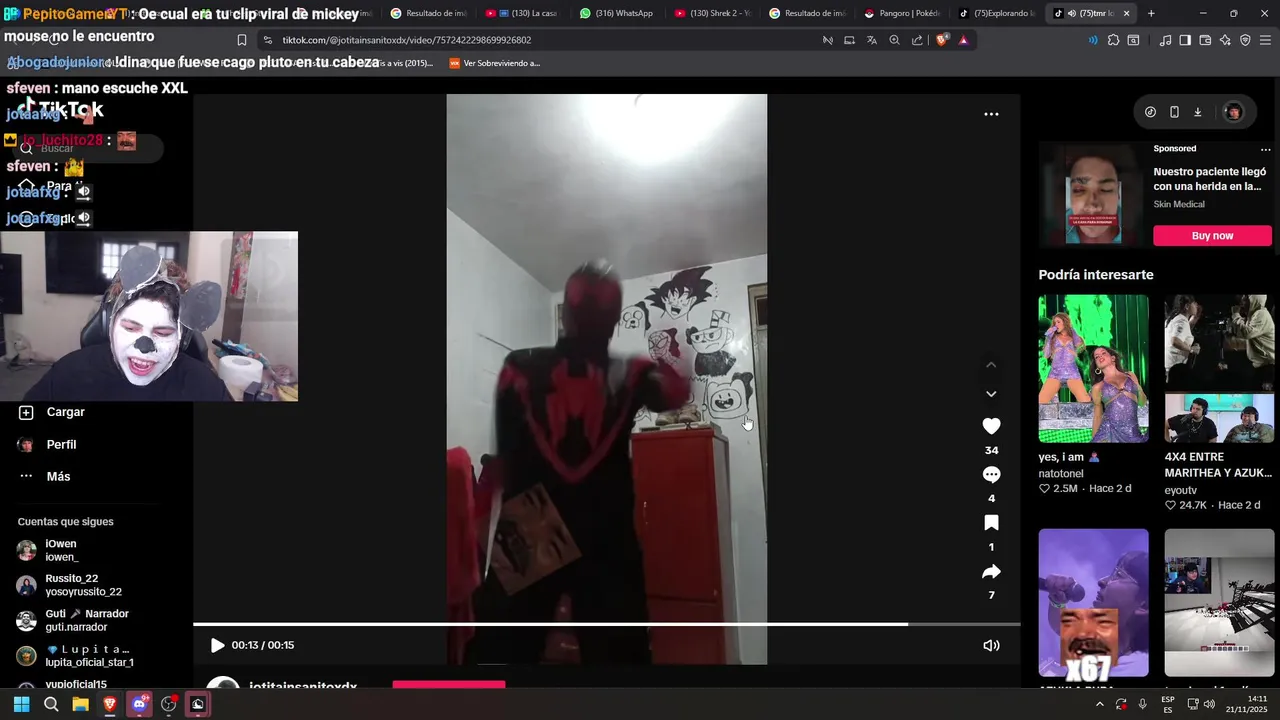
Task: Switch to the WhatsApp tab
Action: pos(619,13)
